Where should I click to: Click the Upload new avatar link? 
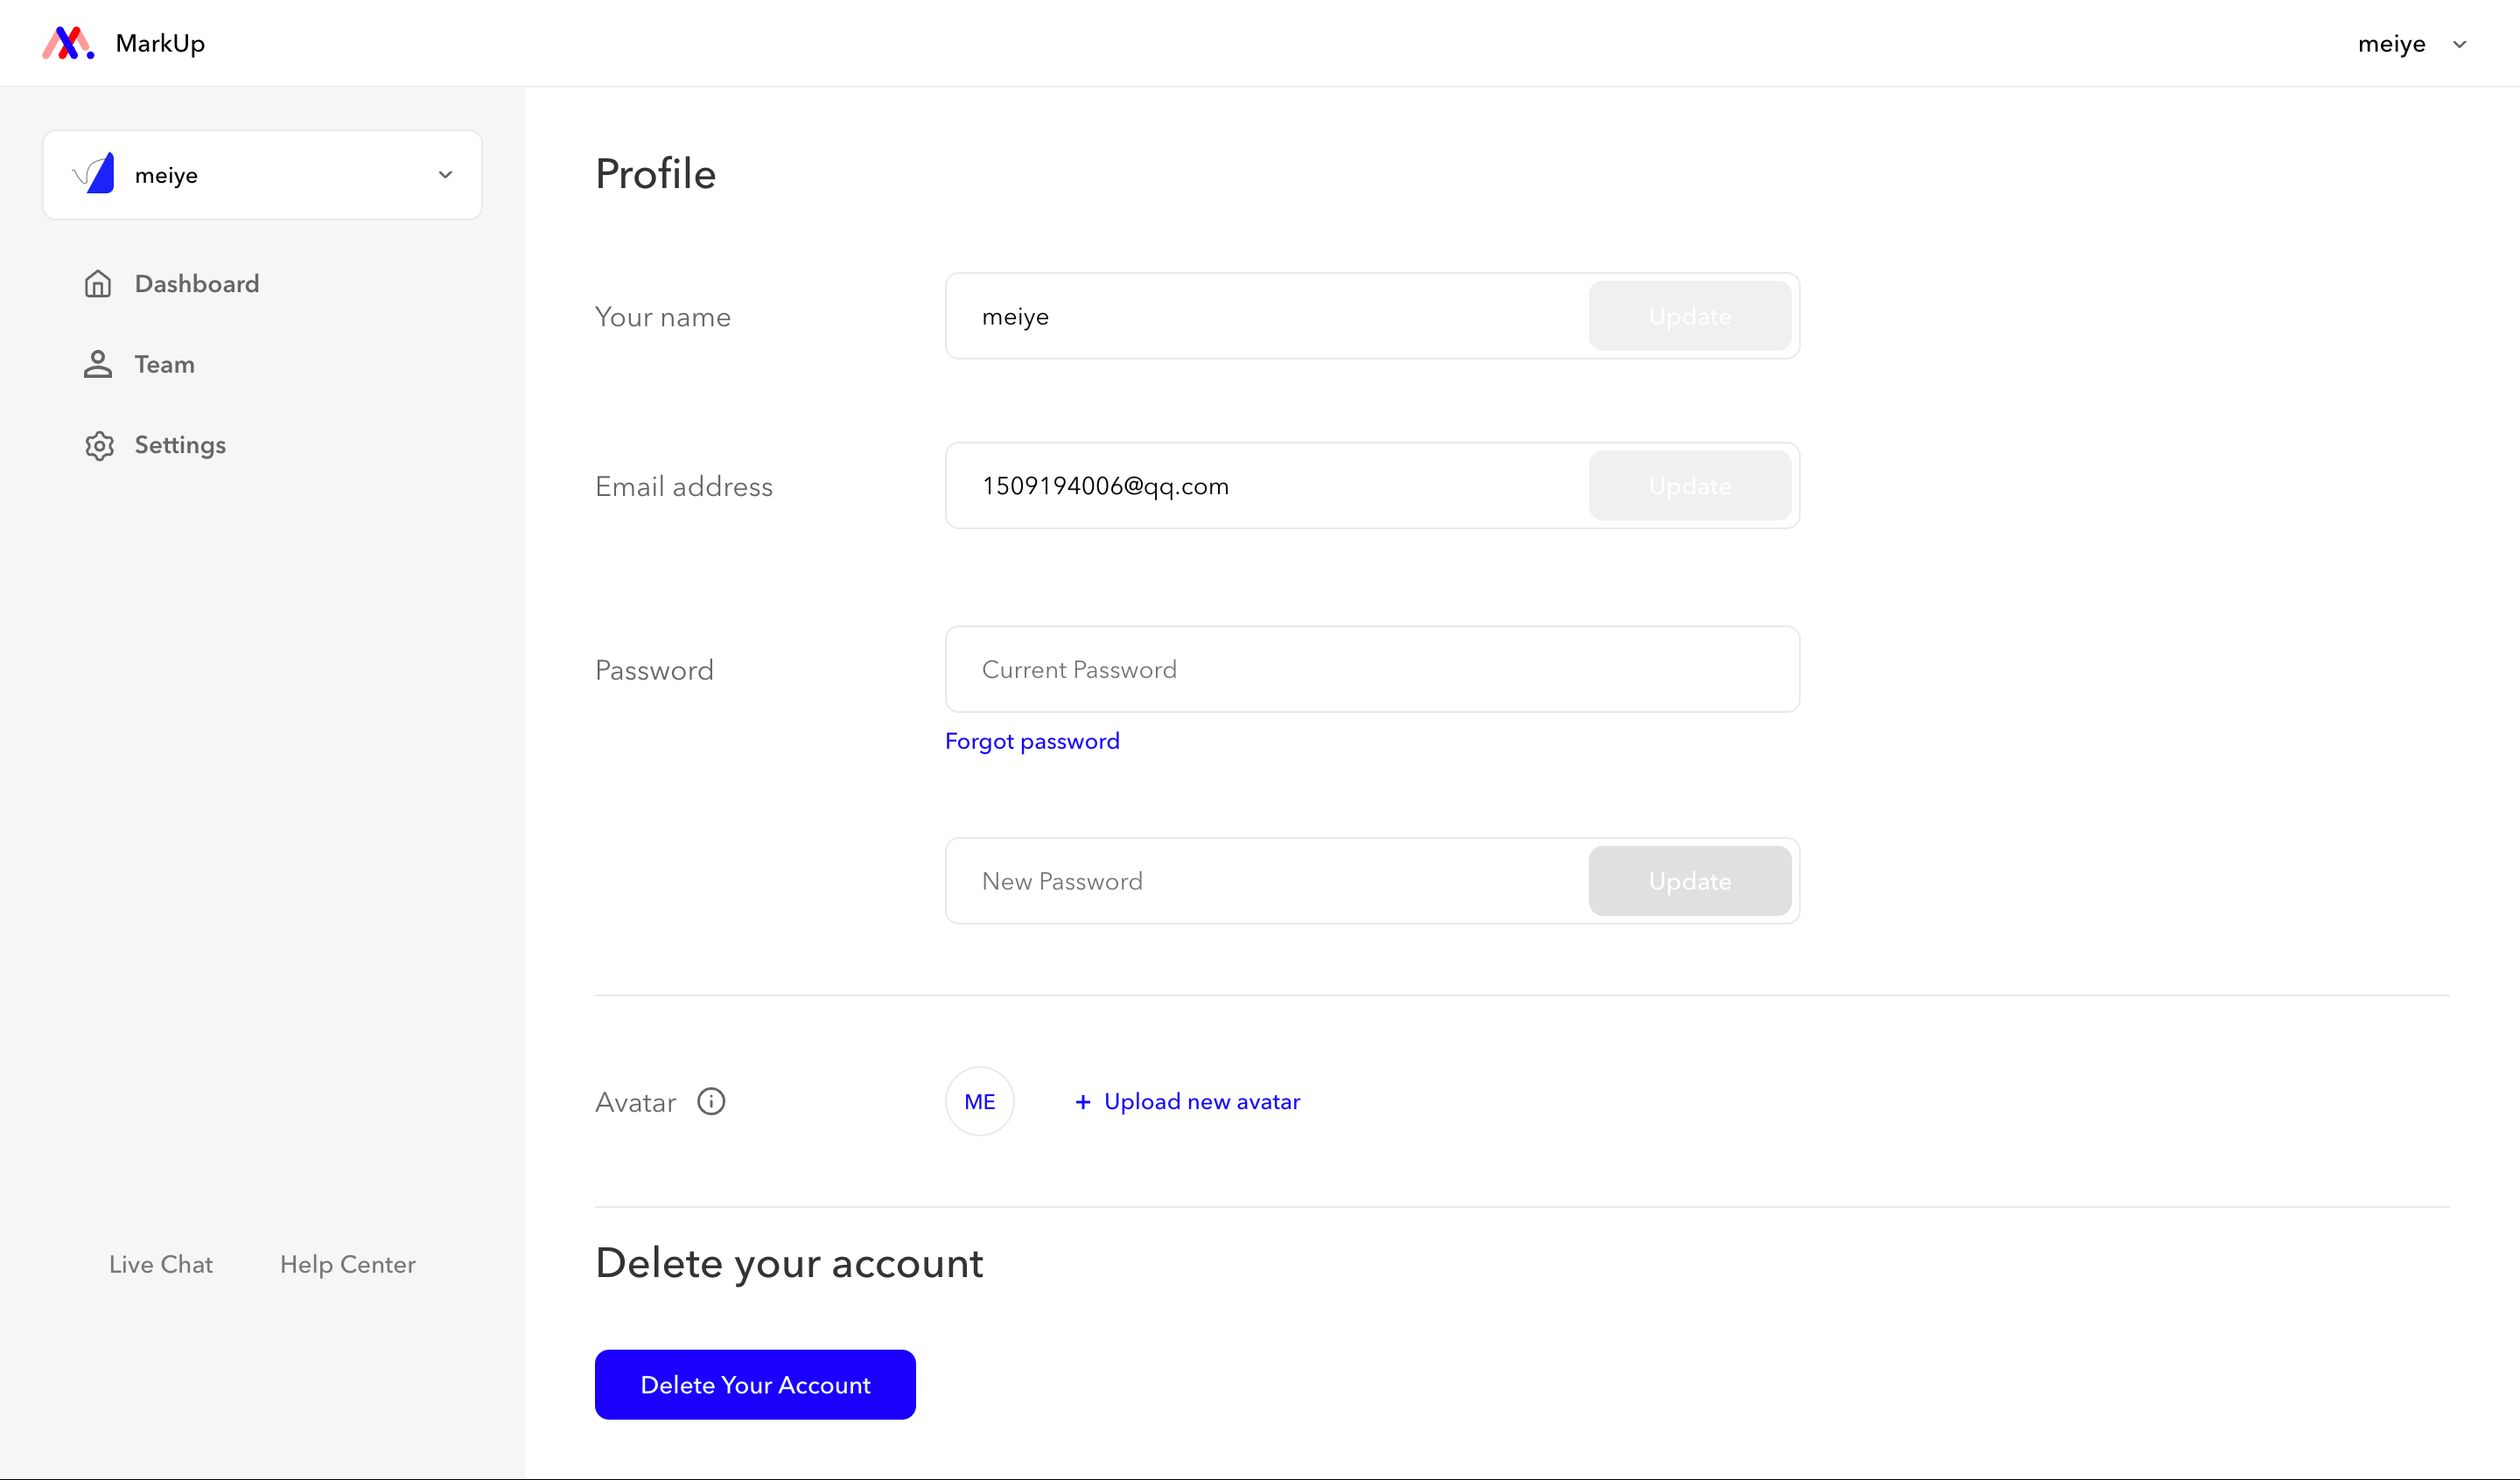pyautogui.click(x=1202, y=1101)
